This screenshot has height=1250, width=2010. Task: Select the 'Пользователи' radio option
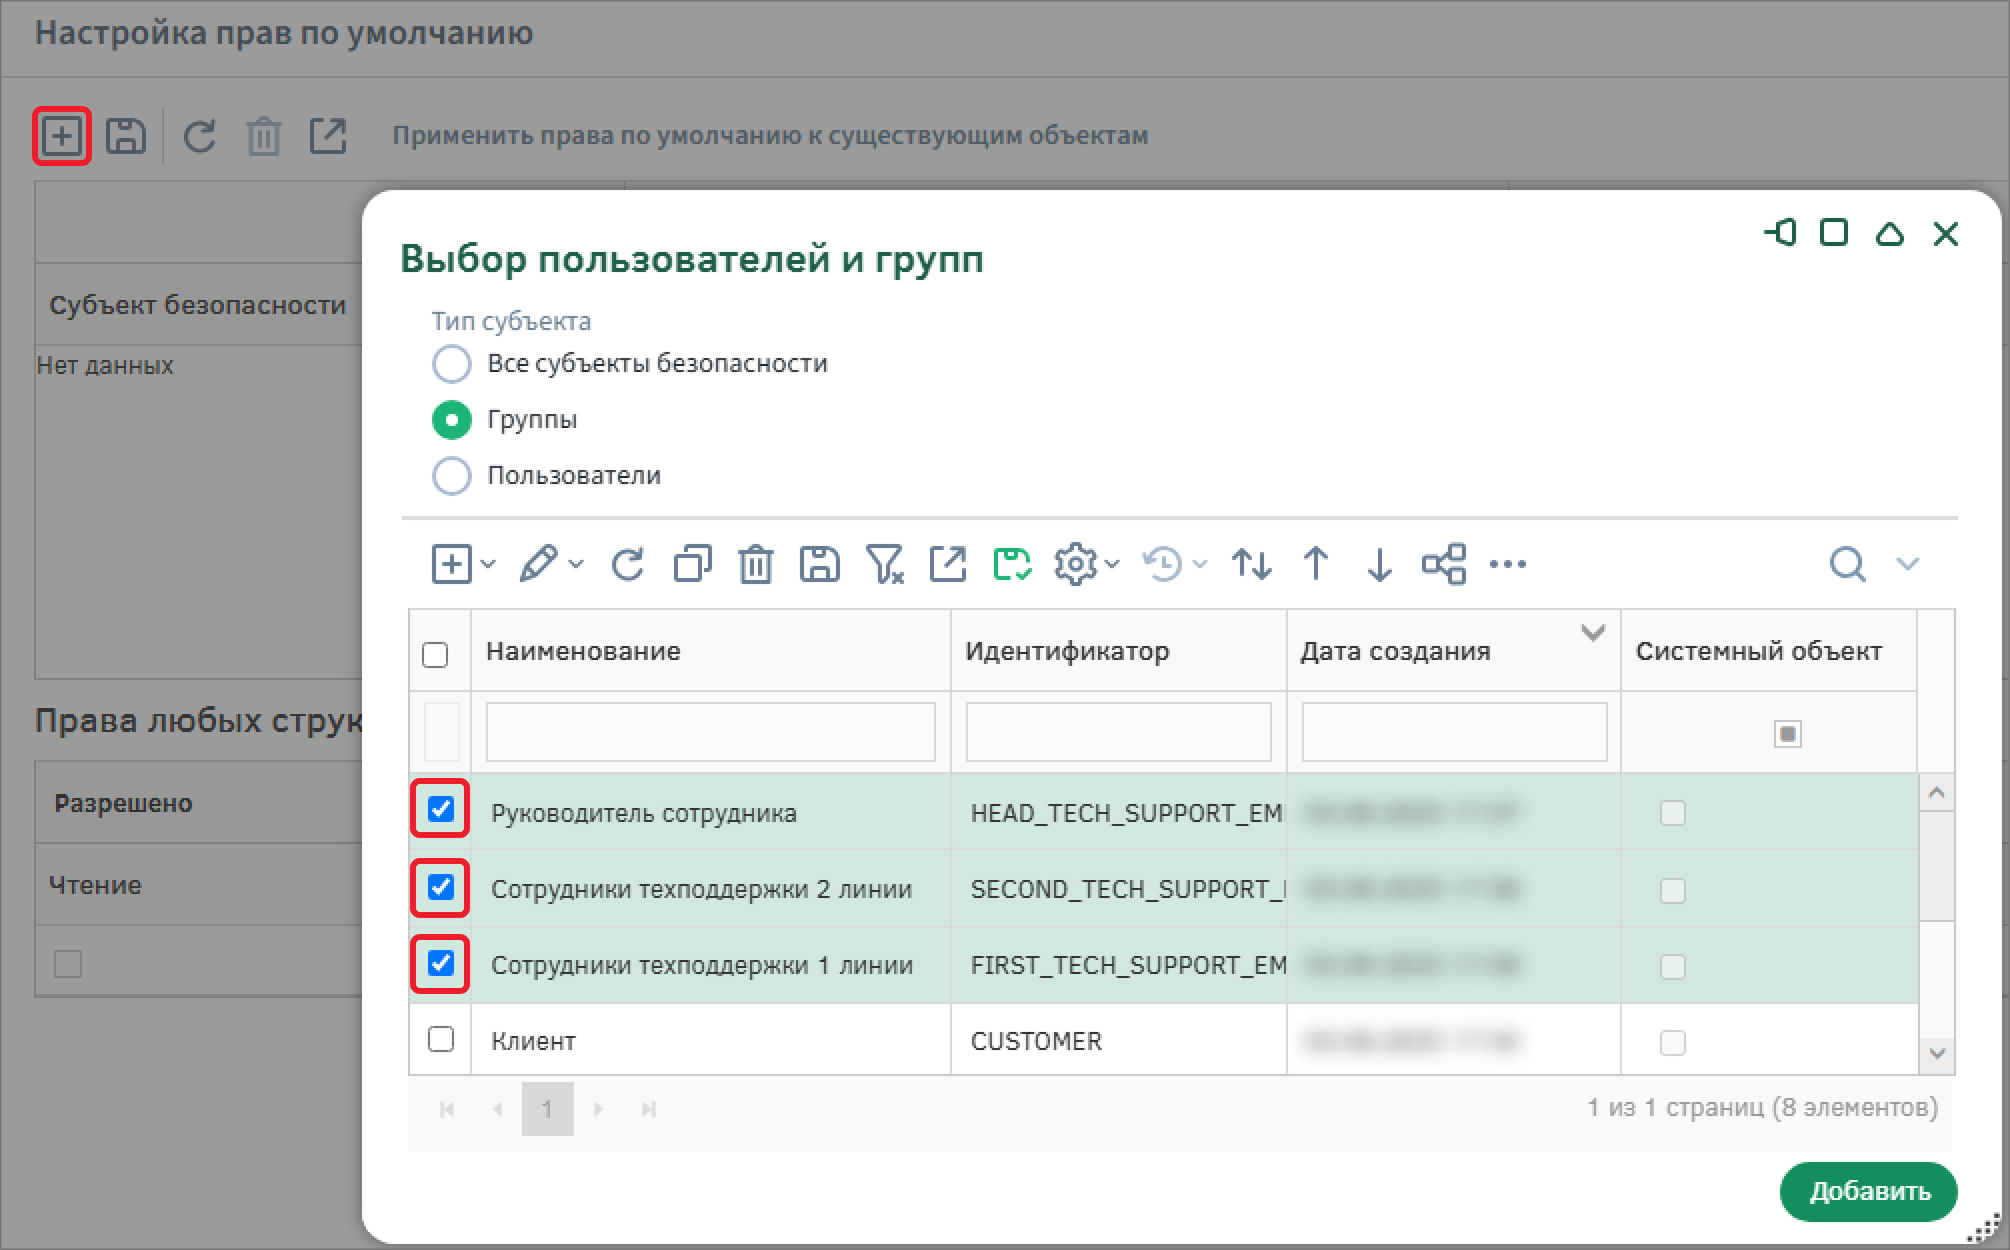(x=452, y=476)
